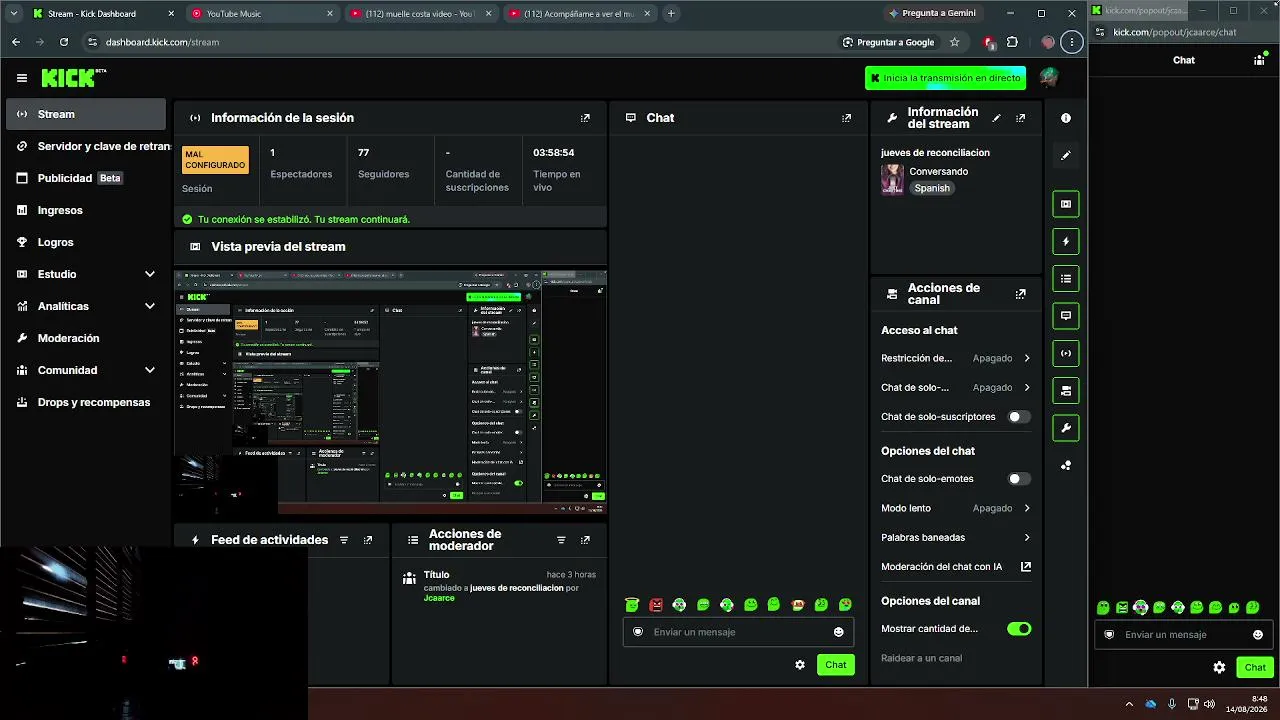1280x720 pixels.
Task: Toggle moderator actions list icon in right rail
Action: tap(1066, 279)
